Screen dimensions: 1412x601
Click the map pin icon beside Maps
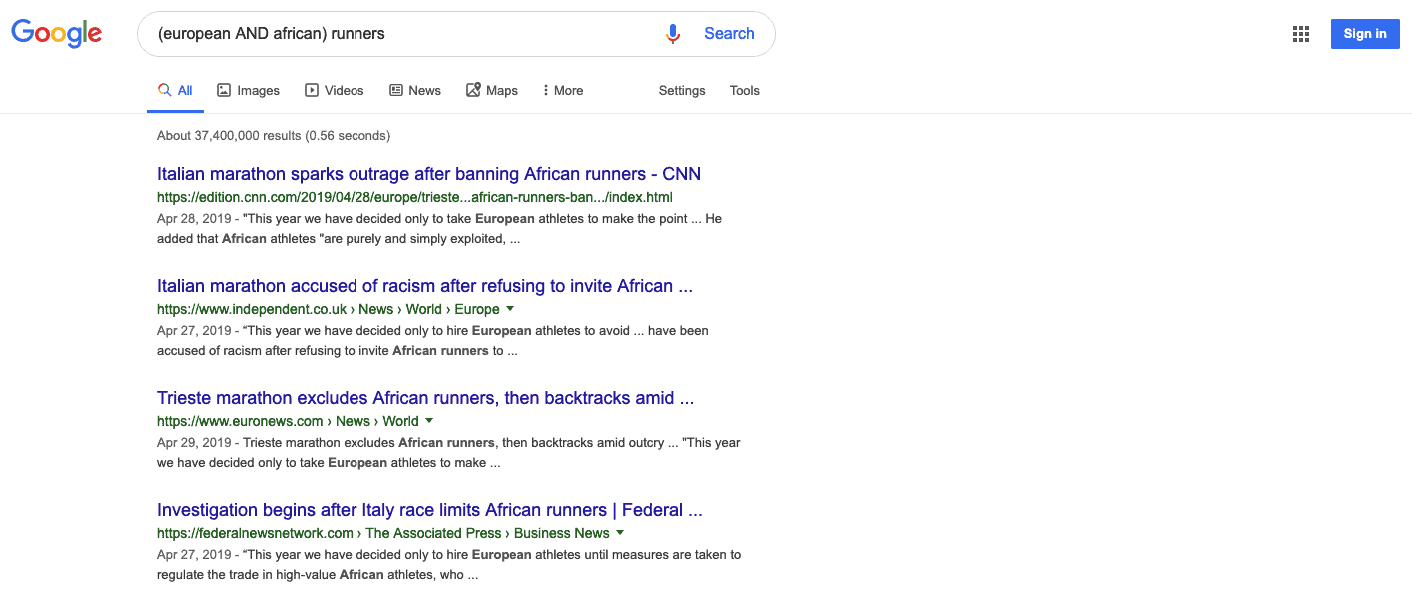[x=471, y=89]
